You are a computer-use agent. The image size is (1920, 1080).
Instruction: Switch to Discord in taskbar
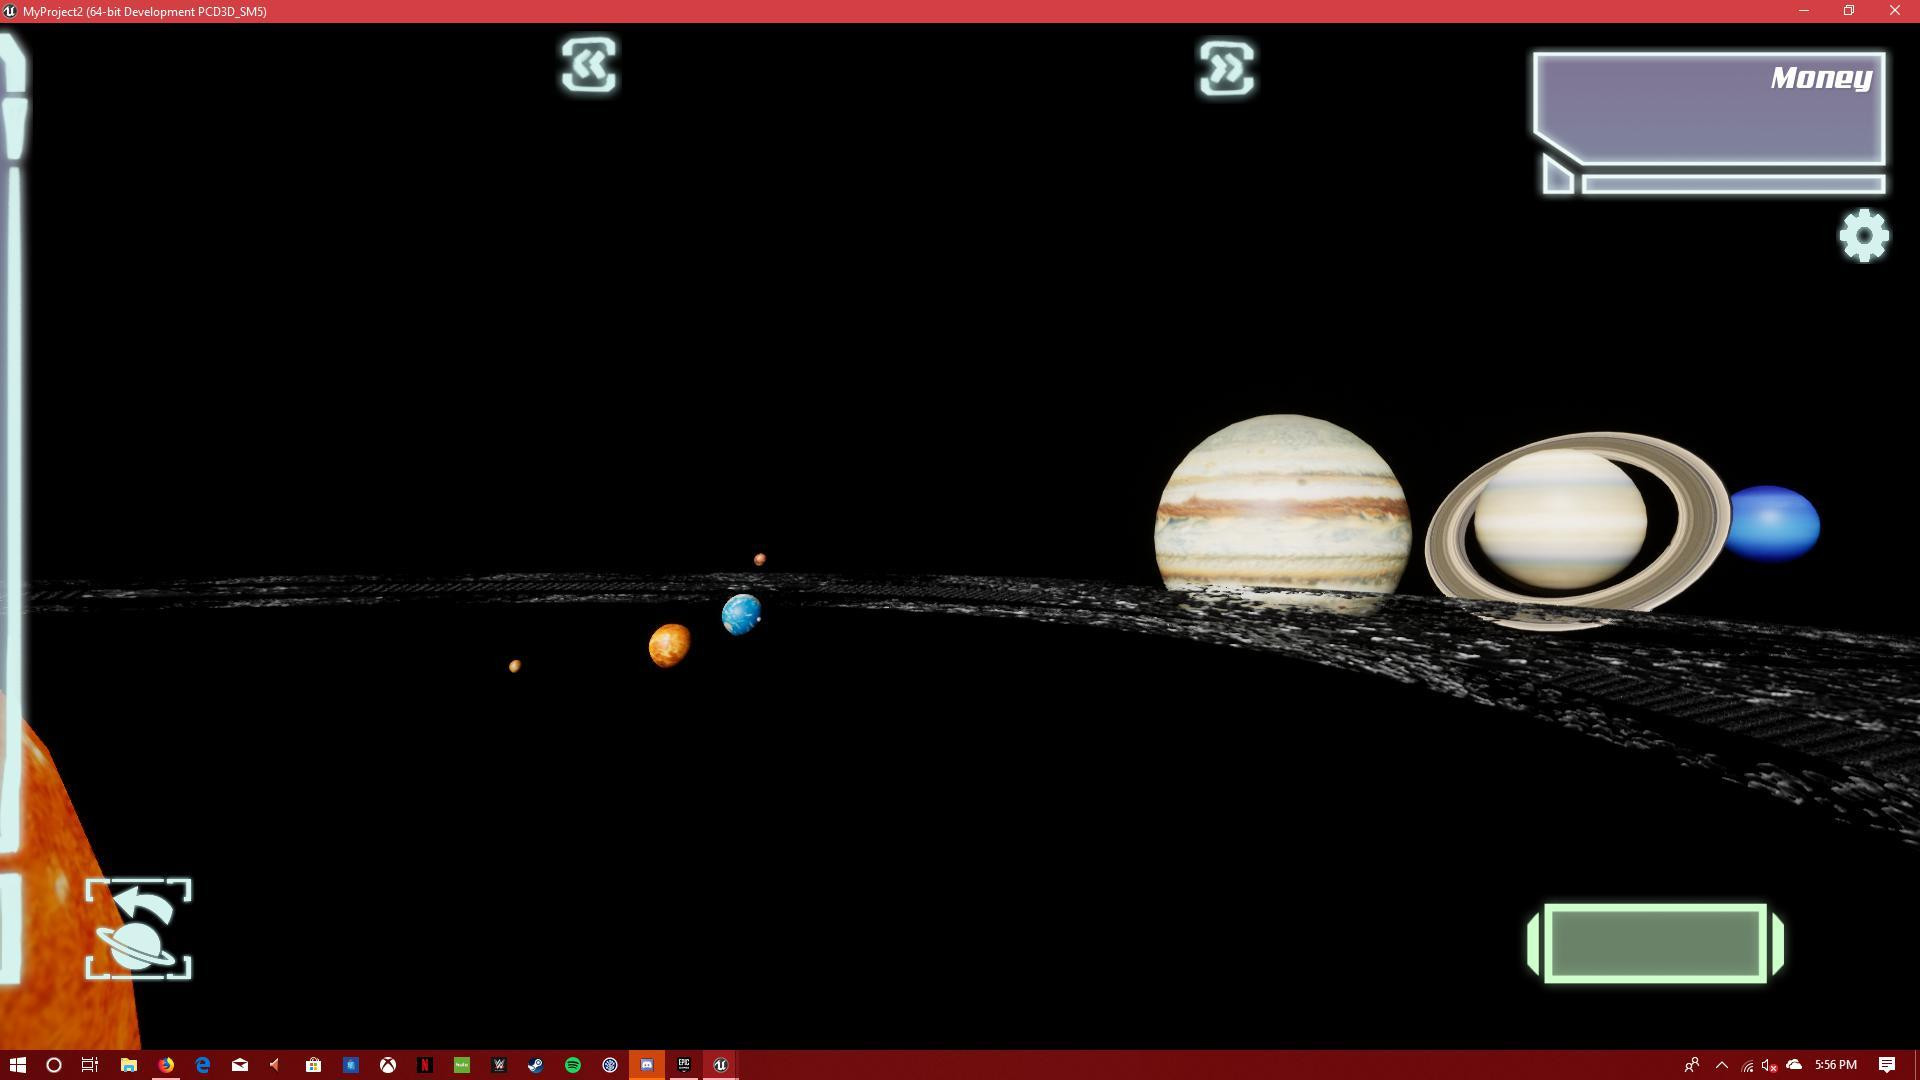(x=647, y=1065)
